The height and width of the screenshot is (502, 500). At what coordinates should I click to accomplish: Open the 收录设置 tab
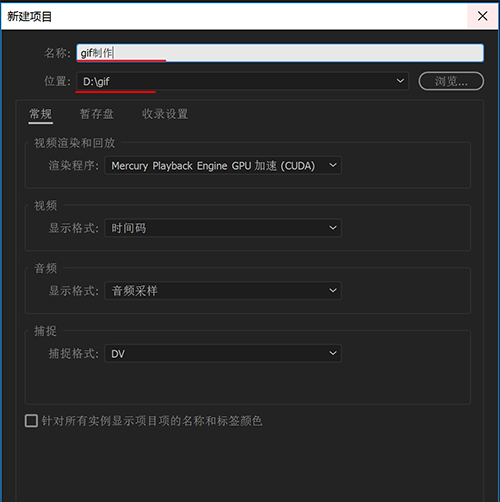(x=165, y=114)
